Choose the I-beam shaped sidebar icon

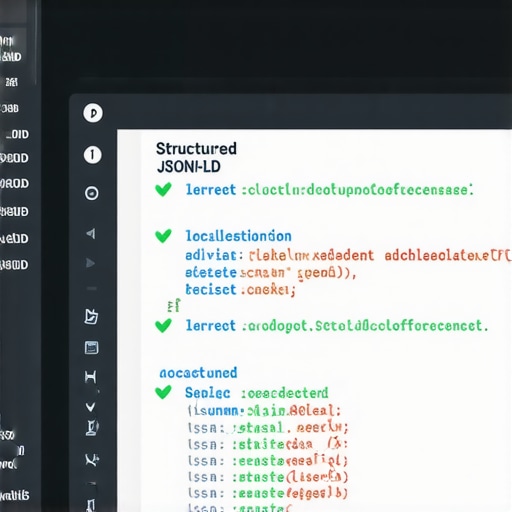(x=90, y=377)
